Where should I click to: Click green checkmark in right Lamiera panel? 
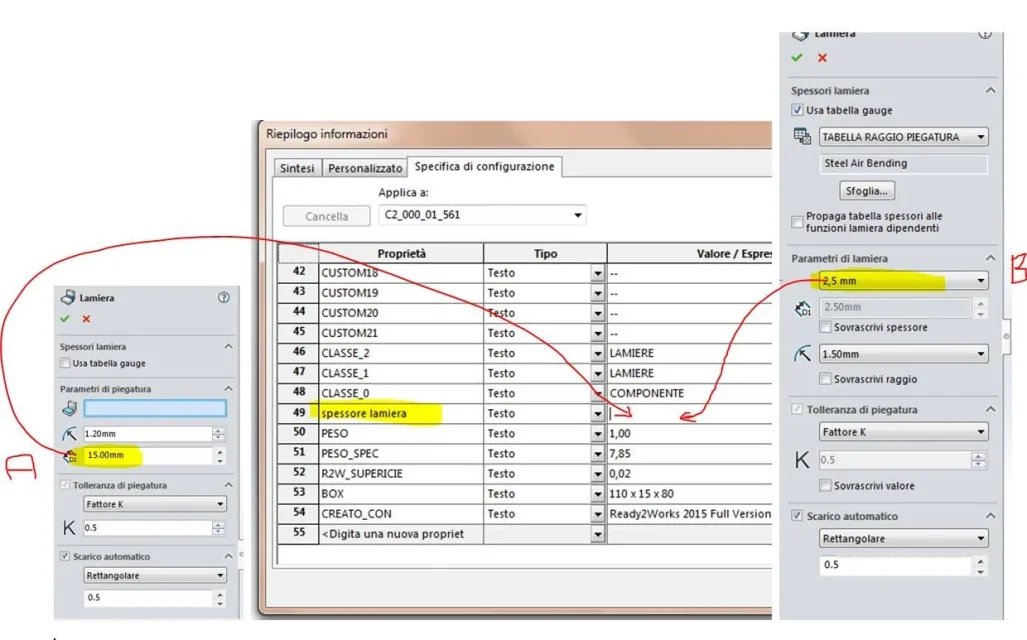797,58
